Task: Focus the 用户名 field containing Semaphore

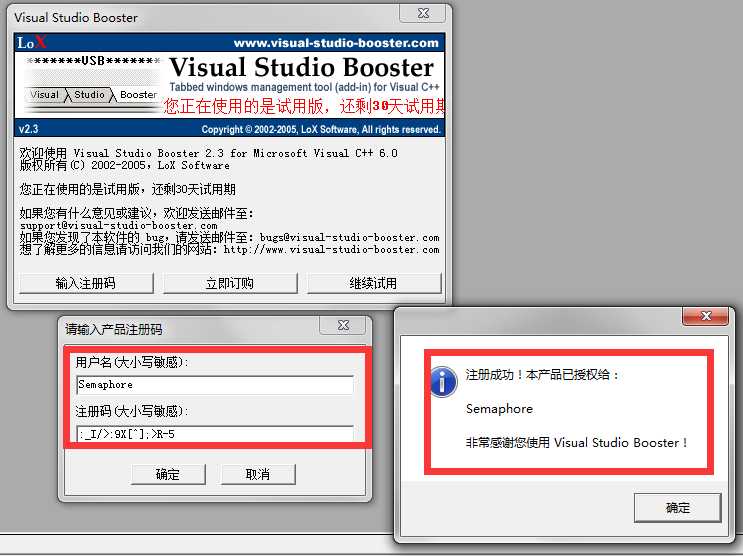Action: coord(215,384)
